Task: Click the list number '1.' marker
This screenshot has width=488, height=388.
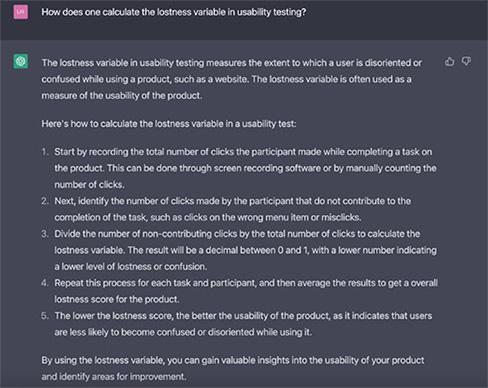Action: [x=45, y=152]
